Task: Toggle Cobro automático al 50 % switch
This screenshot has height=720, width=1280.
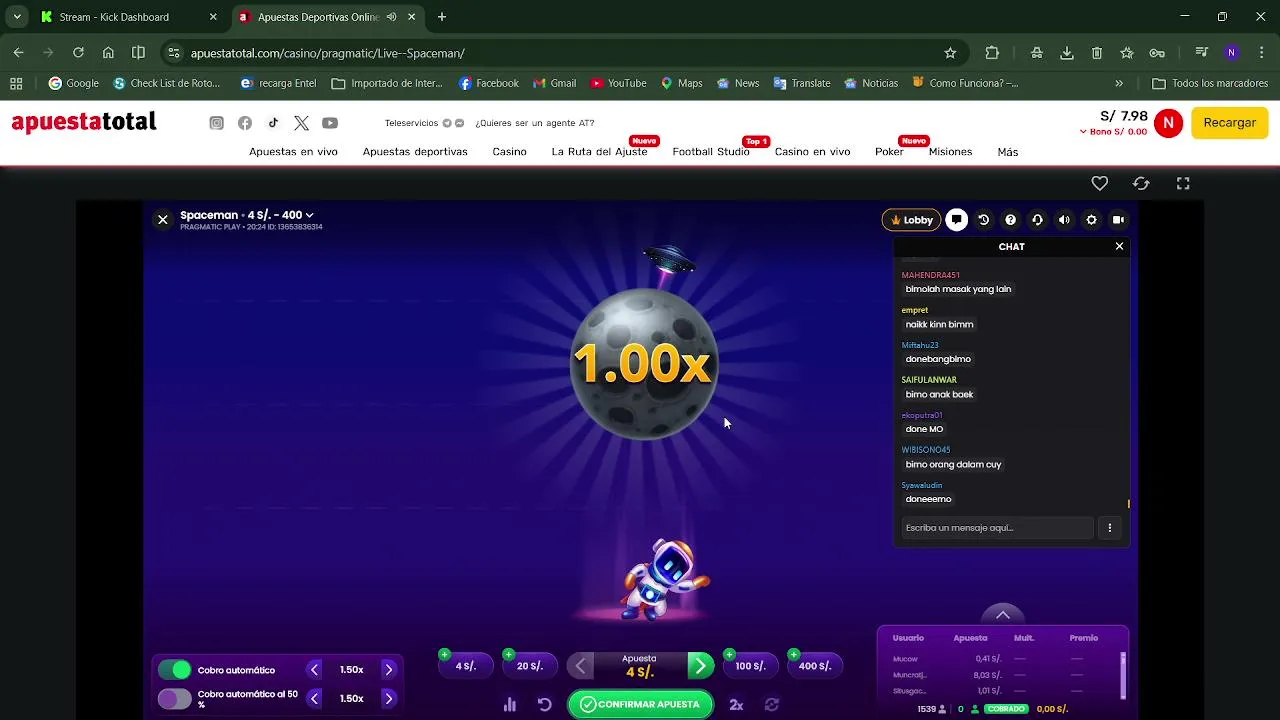Action: (x=174, y=699)
